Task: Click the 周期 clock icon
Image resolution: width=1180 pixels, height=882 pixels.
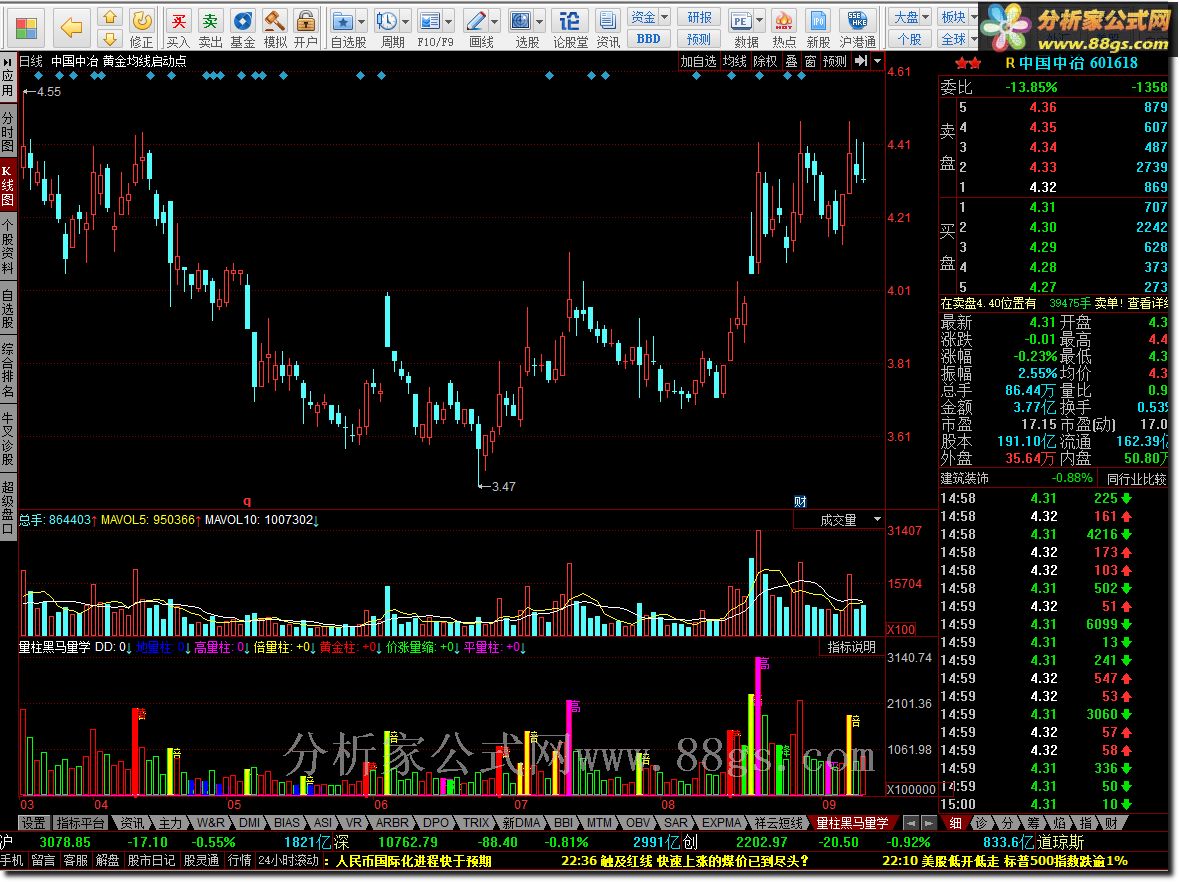Action: [387, 21]
